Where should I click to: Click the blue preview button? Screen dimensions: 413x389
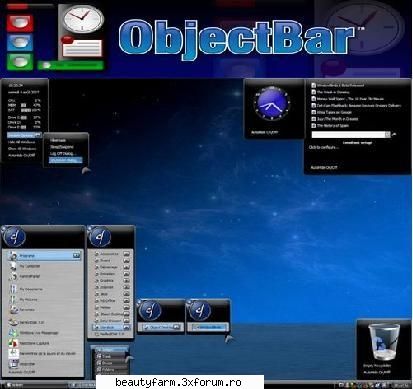(x=20, y=42)
